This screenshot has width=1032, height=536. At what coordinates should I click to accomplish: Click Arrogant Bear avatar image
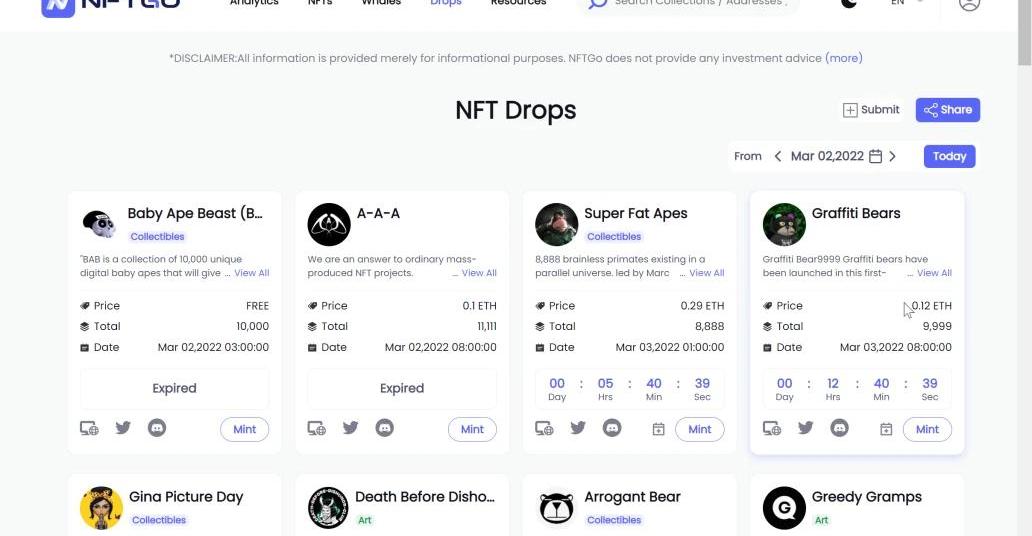[x=557, y=508]
